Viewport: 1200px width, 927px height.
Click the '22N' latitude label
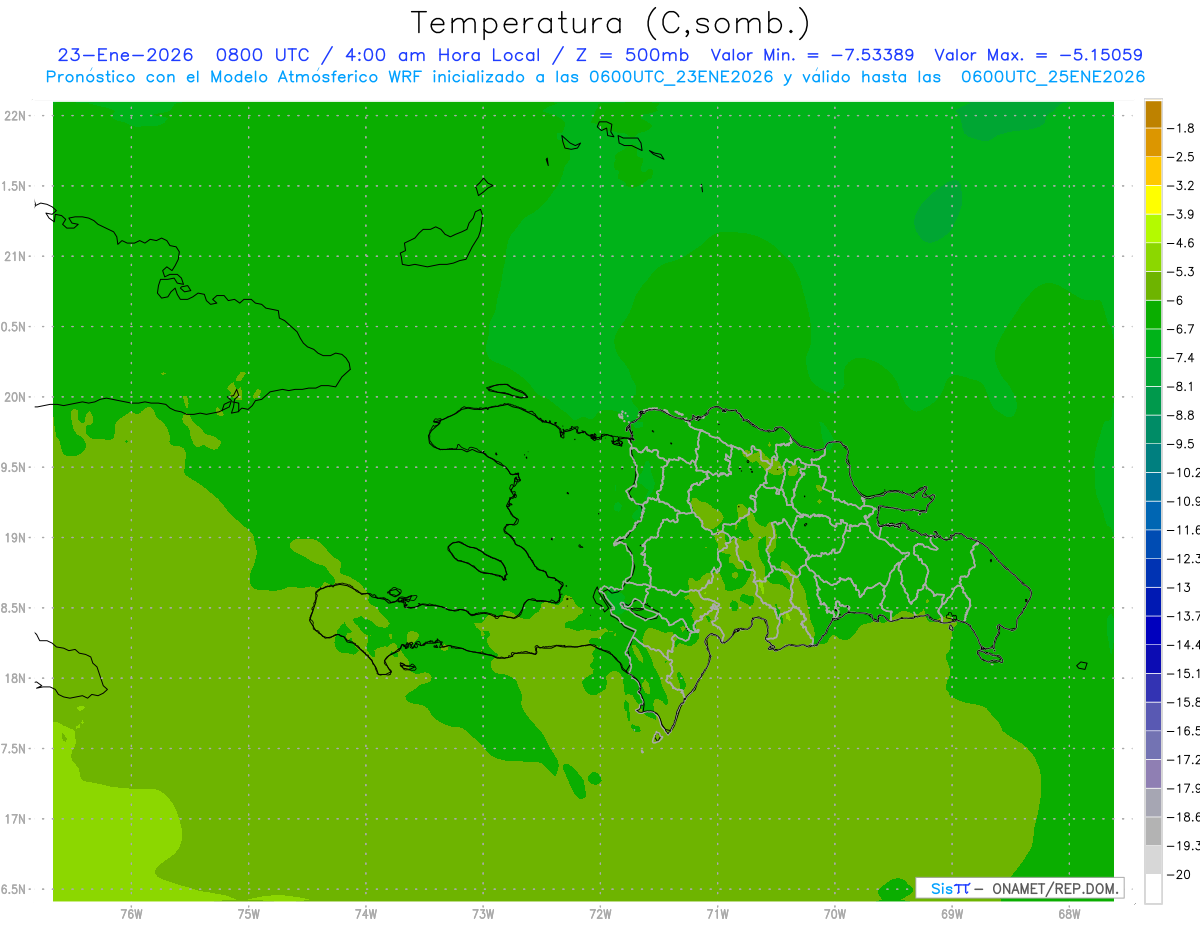(x=17, y=115)
